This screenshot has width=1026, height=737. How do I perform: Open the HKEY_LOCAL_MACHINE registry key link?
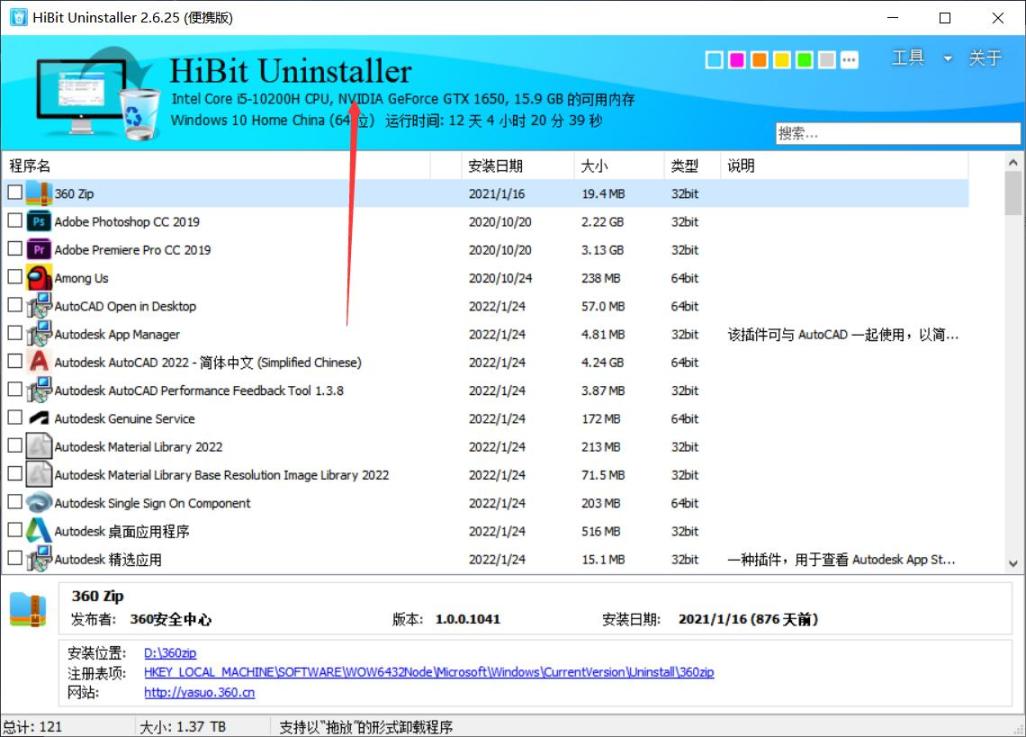(x=429, y=672)
